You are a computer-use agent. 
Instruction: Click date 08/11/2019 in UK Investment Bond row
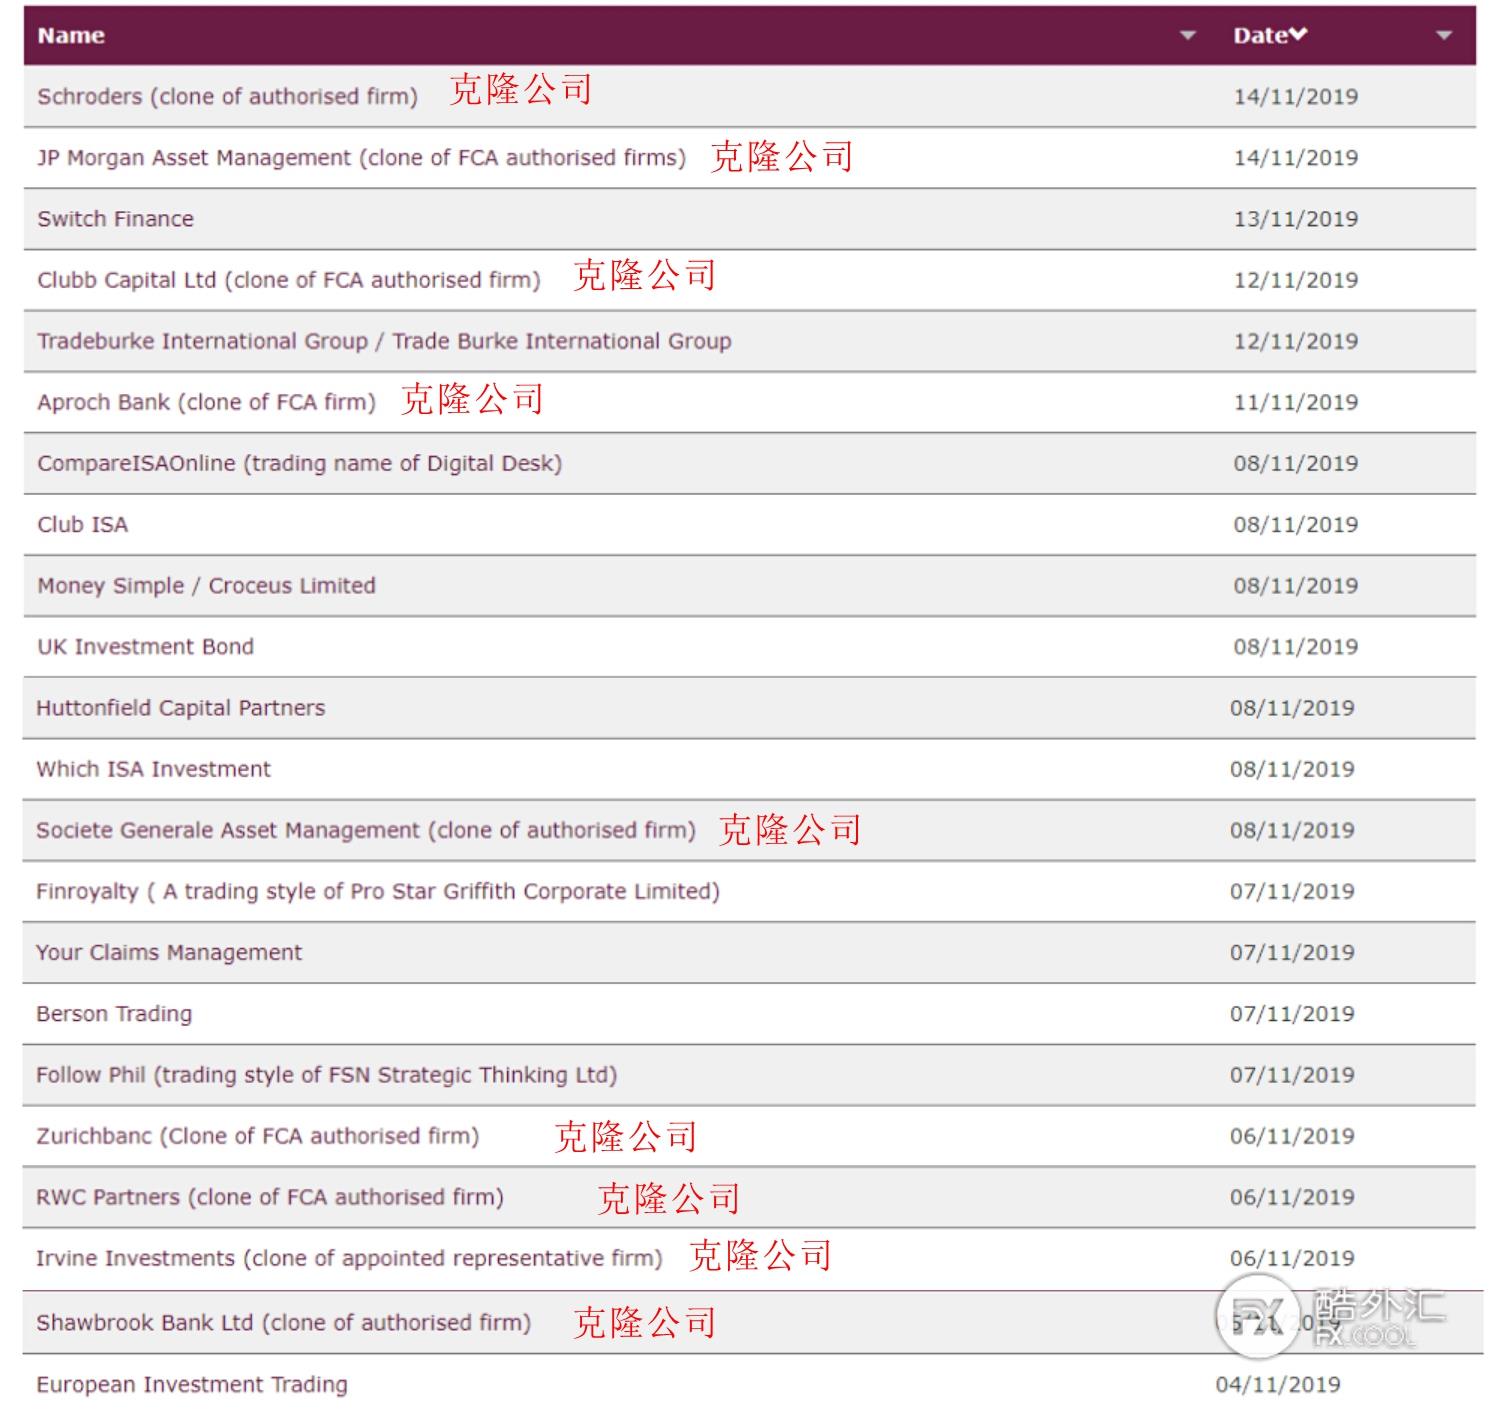click(1295, 647)
